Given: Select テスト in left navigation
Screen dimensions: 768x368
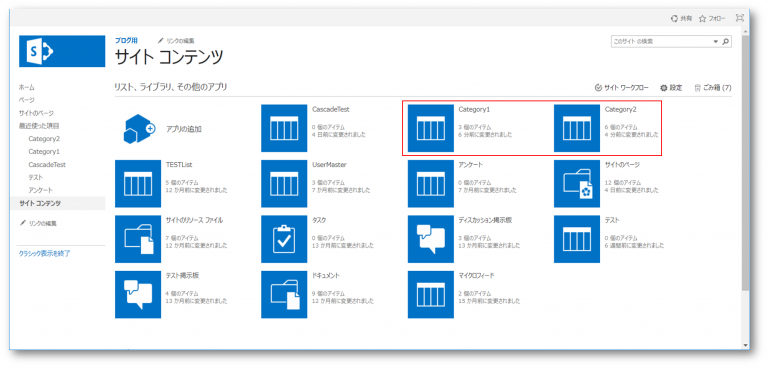Looking at the screenshot, I should pyautogui.click(x=35, y=177).
